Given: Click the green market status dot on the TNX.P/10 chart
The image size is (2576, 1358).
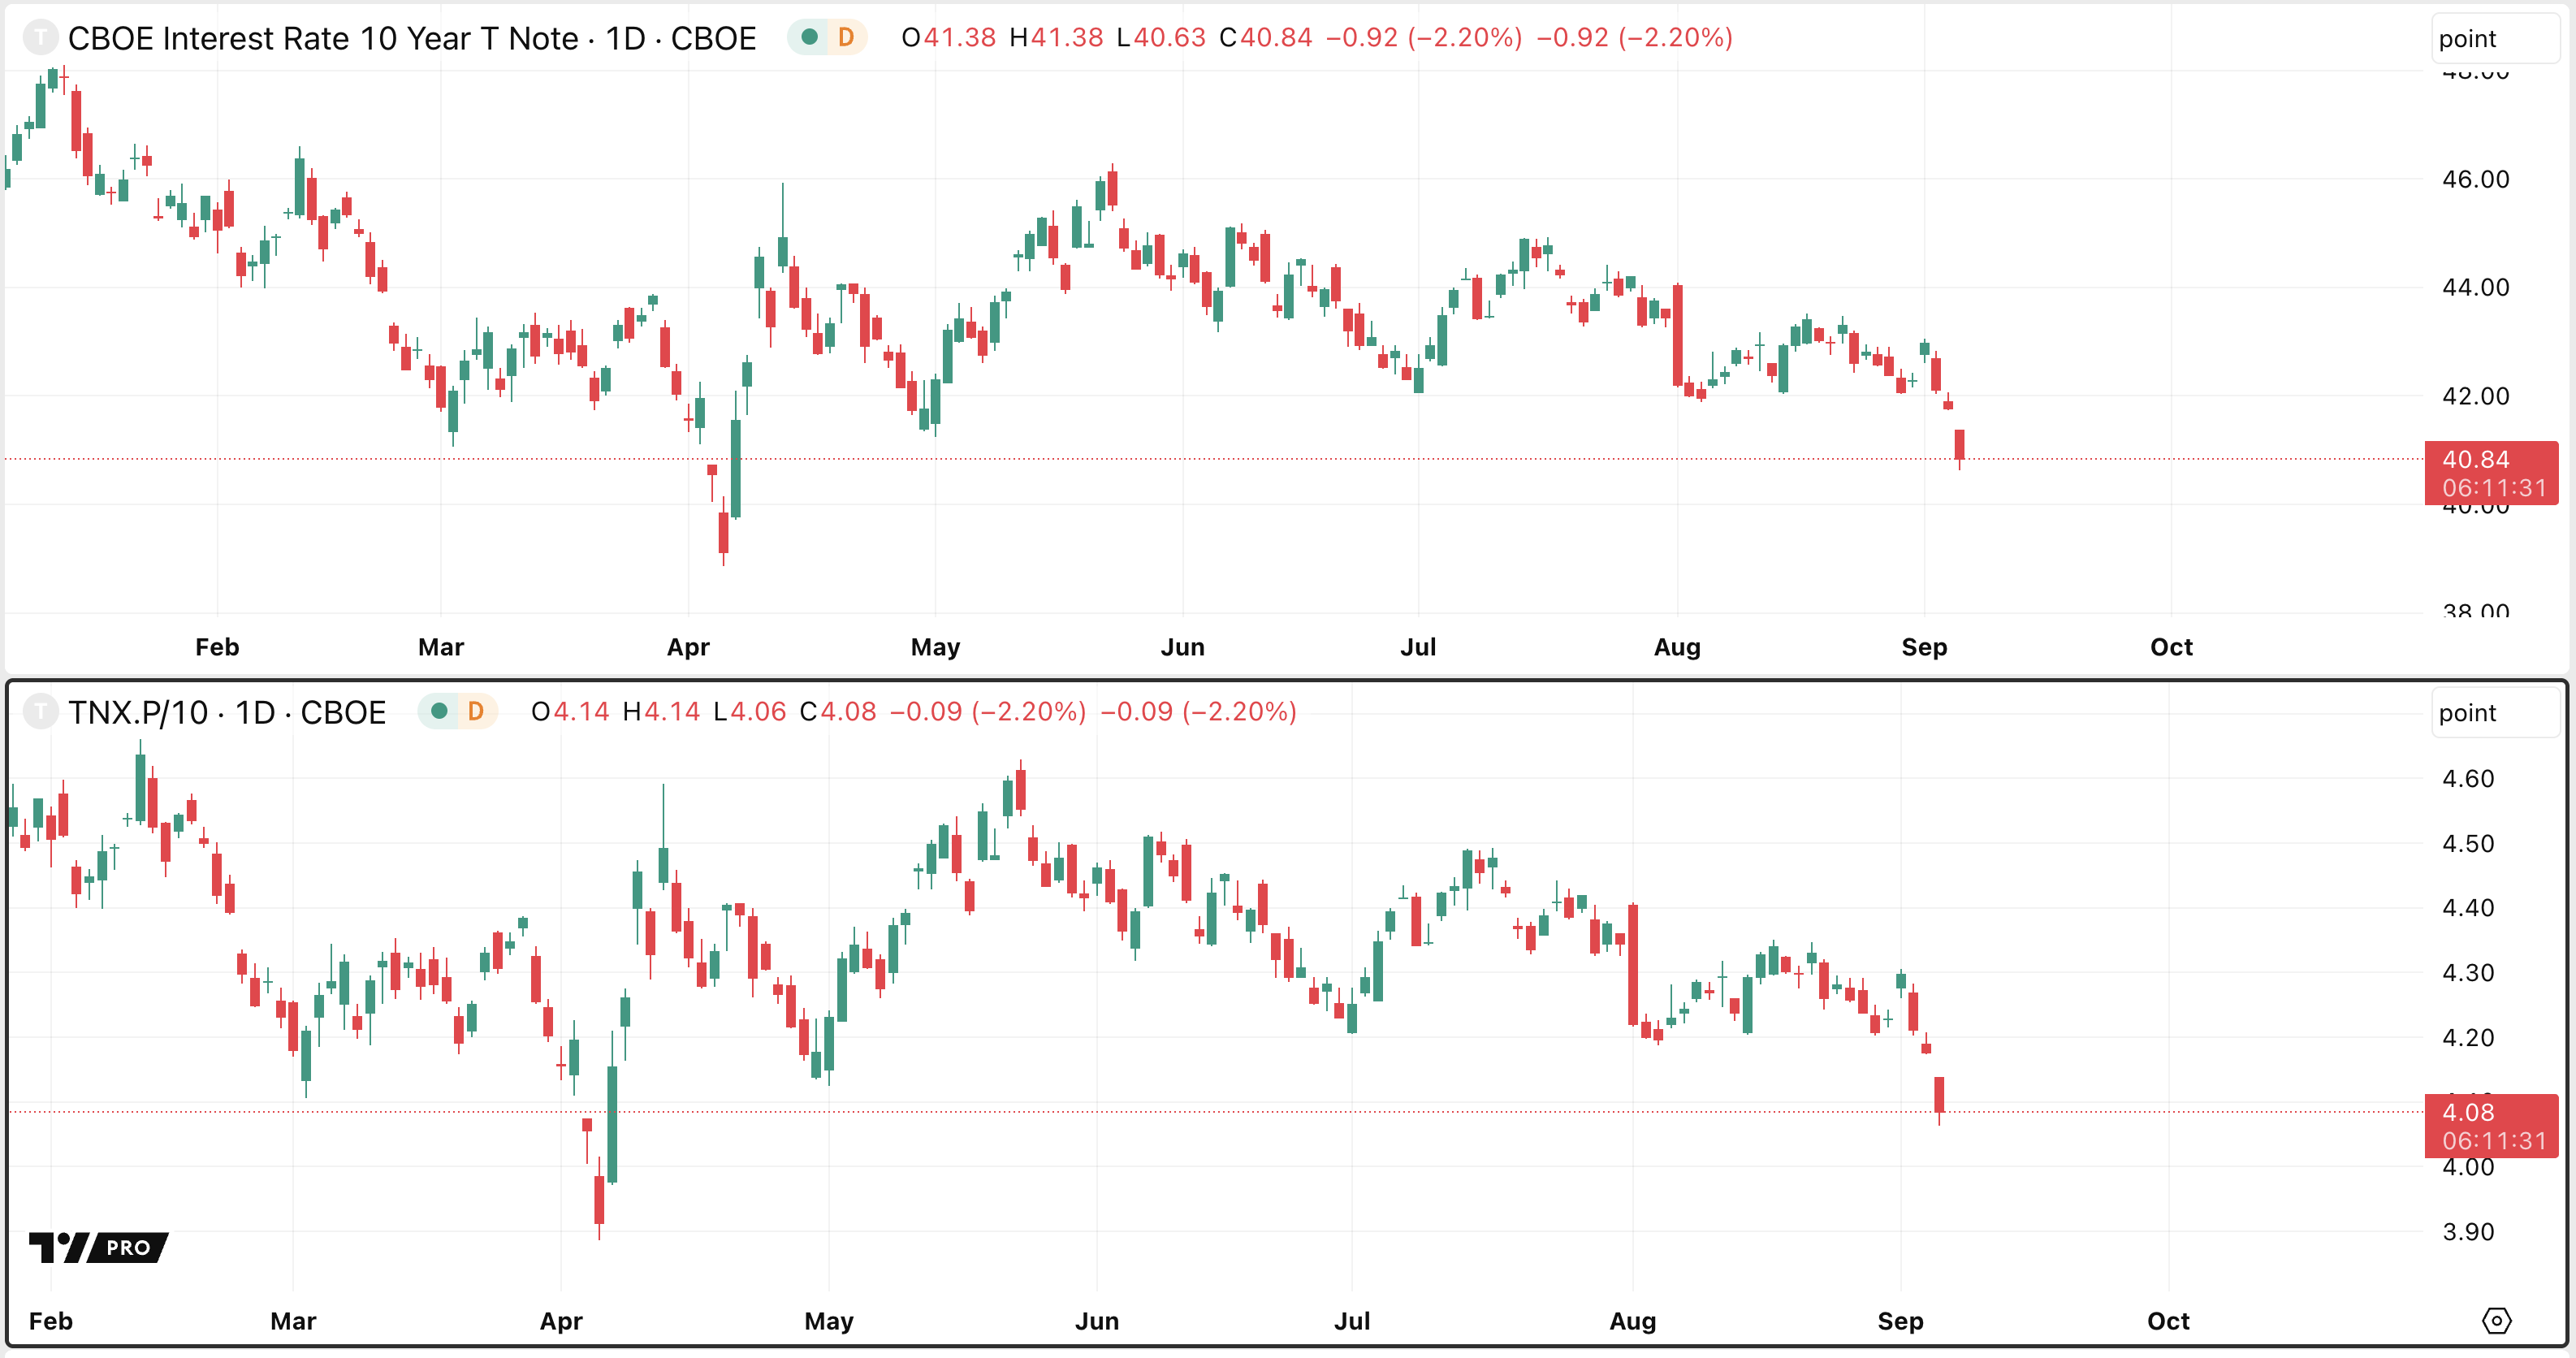Looking at the screenshot, I should coord(439,712).
